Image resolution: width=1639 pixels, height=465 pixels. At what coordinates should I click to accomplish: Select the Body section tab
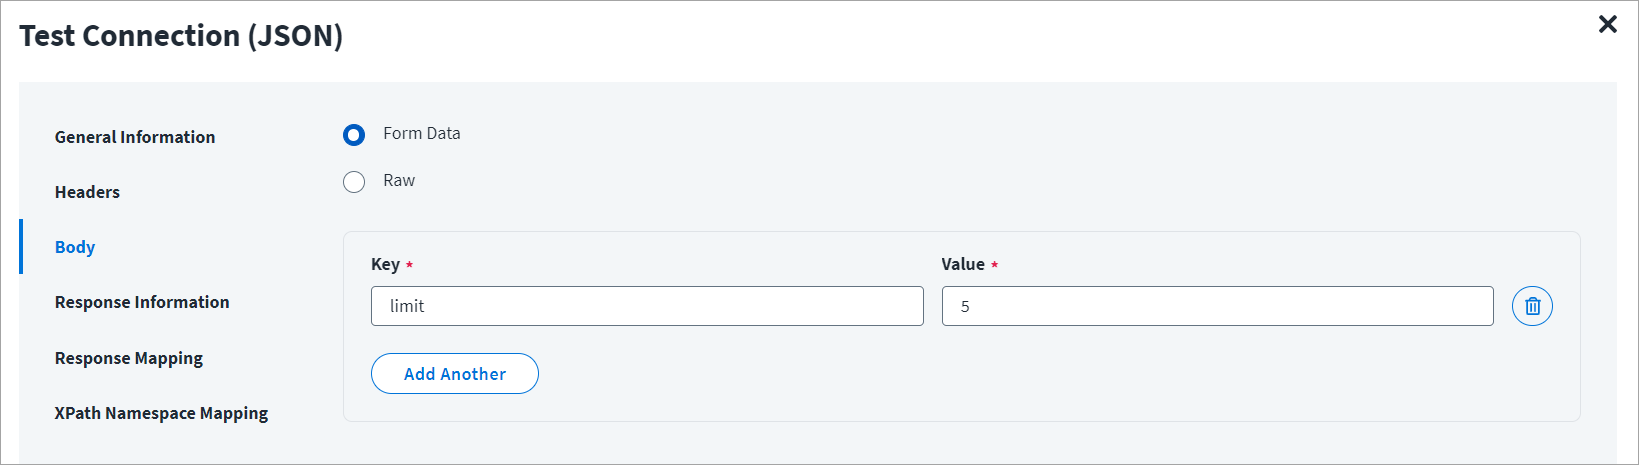click(75, 247)
